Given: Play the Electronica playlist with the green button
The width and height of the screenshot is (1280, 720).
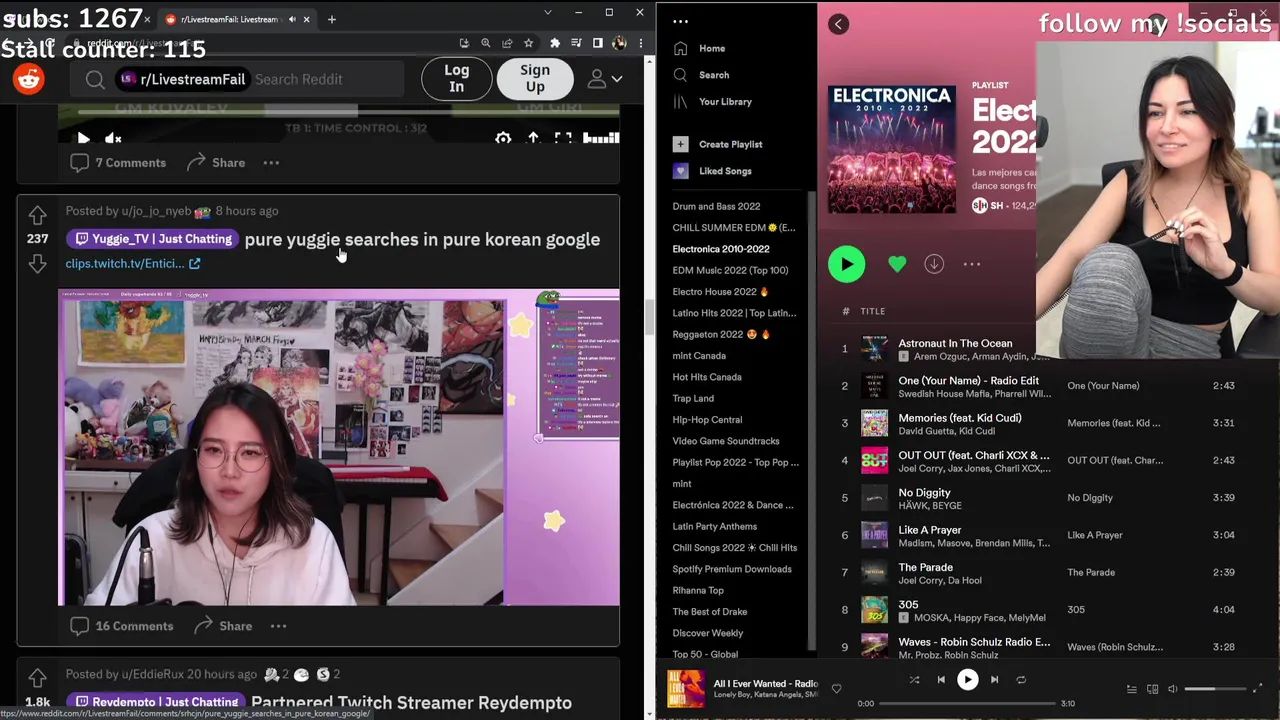Looking at the screenshot, I should [846, 264].
